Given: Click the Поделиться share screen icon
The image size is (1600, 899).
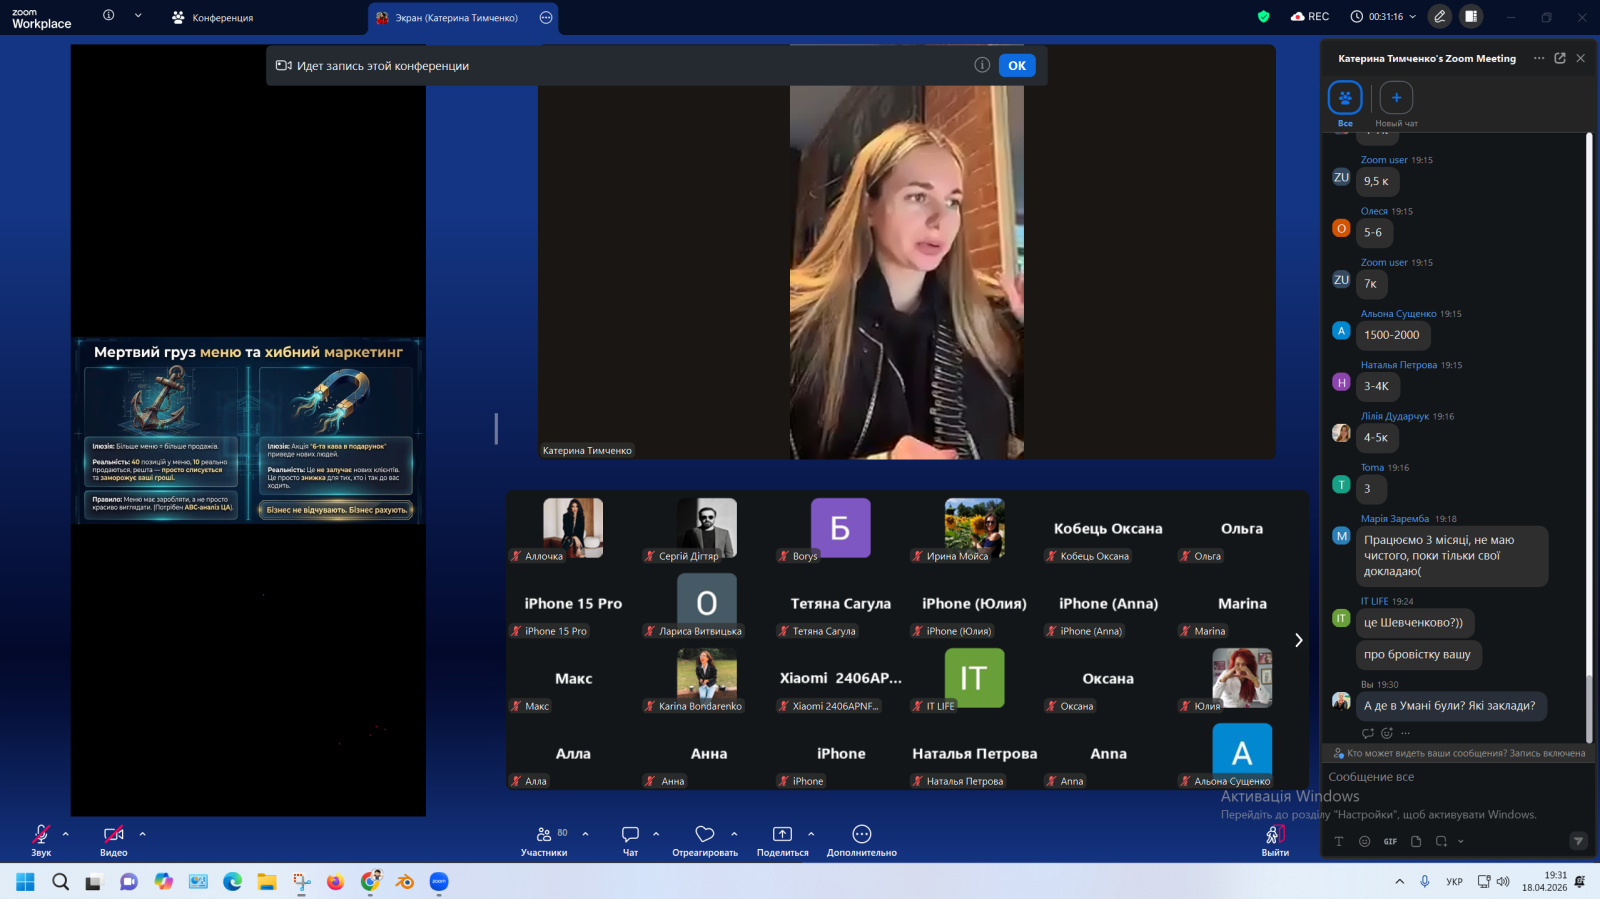Looking at the screenshot, I should [782, 834].
